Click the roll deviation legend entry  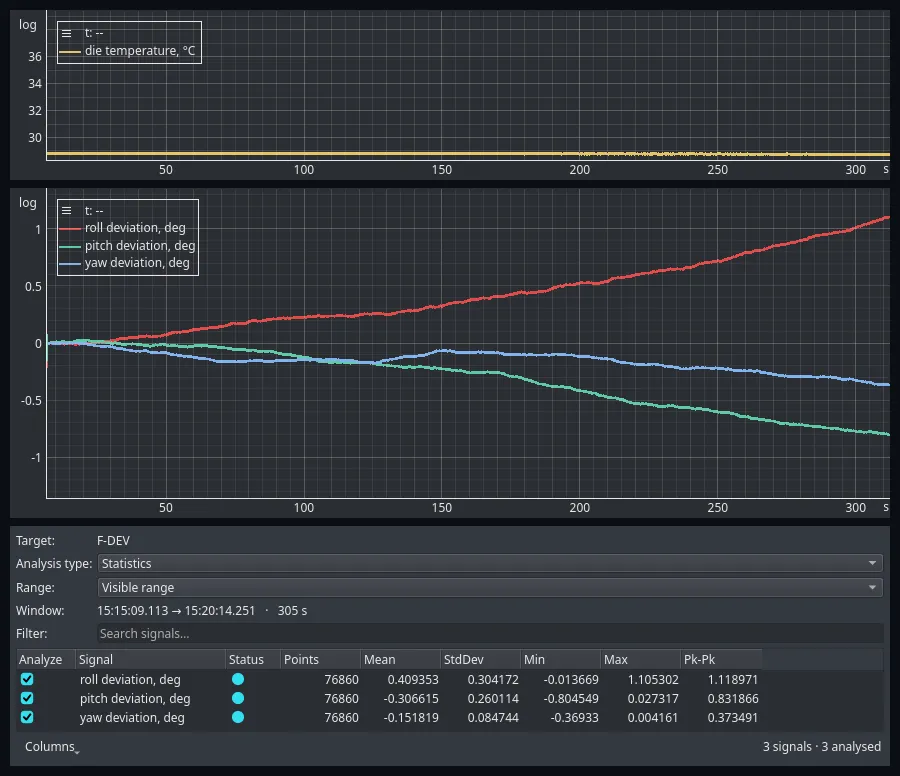click(x=123, y=228)
